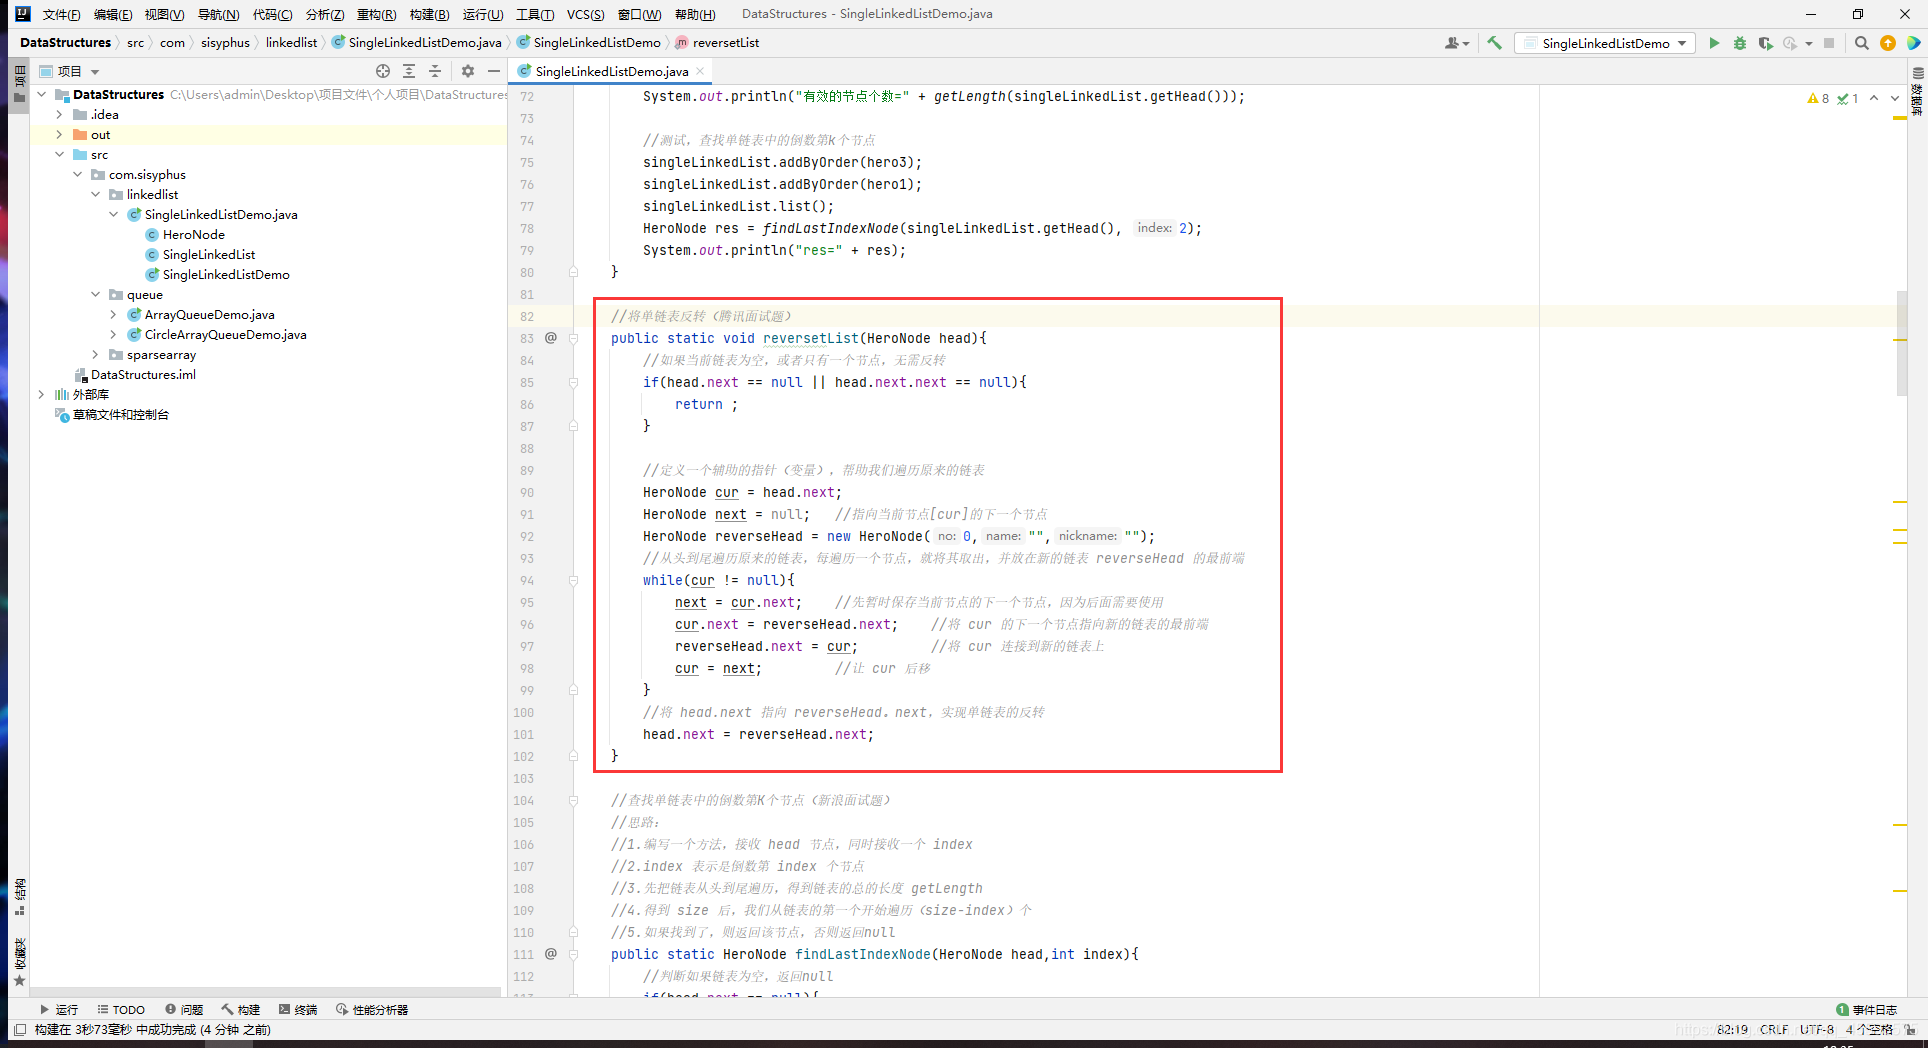Open the Run tool window tab
The width and height of the screenshot is (1928, 1048).
59,1009
